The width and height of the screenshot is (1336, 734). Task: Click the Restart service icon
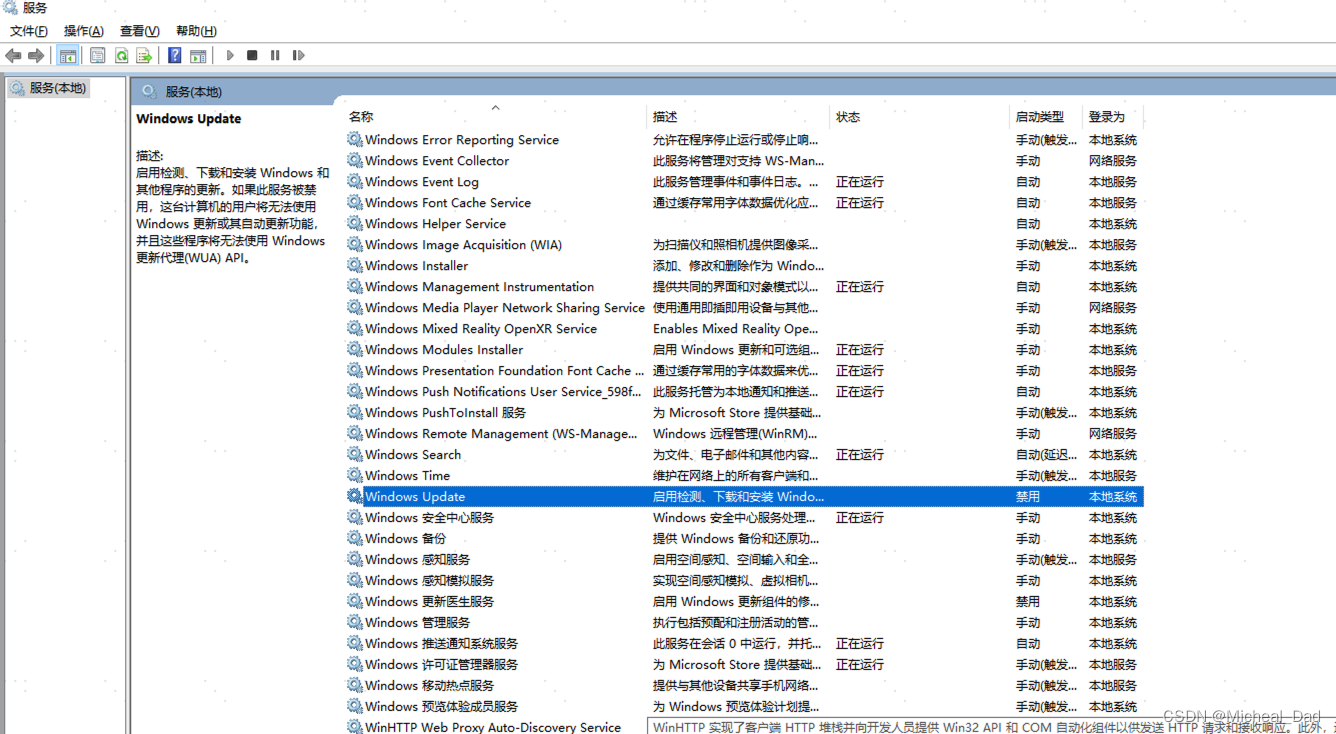pyautogui.click(x=298, y=56)
